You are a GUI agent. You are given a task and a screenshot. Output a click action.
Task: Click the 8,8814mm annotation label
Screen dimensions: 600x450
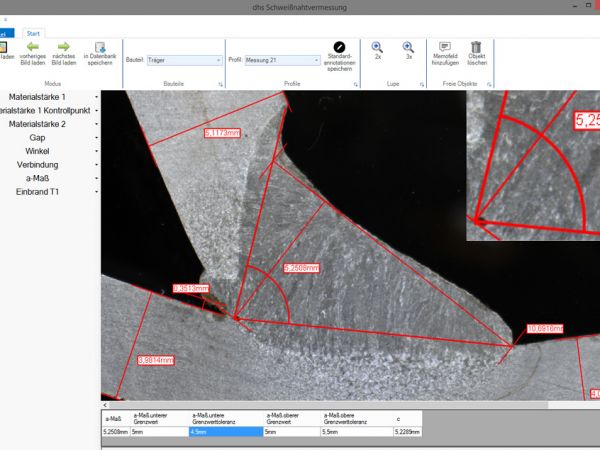point(156,360)
